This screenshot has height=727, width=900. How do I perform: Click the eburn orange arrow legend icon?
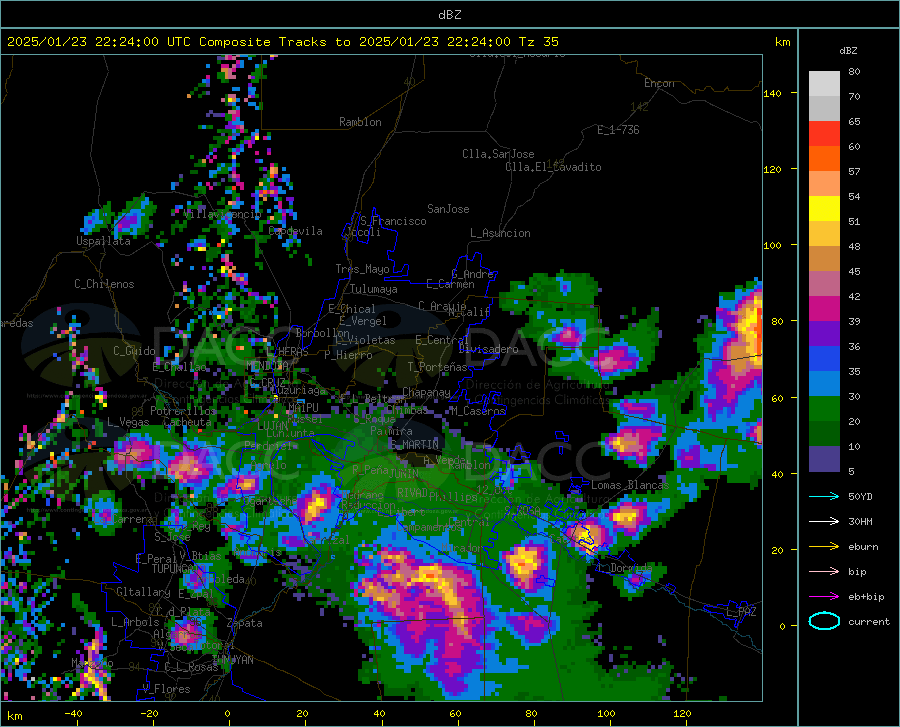coord(824,546)
